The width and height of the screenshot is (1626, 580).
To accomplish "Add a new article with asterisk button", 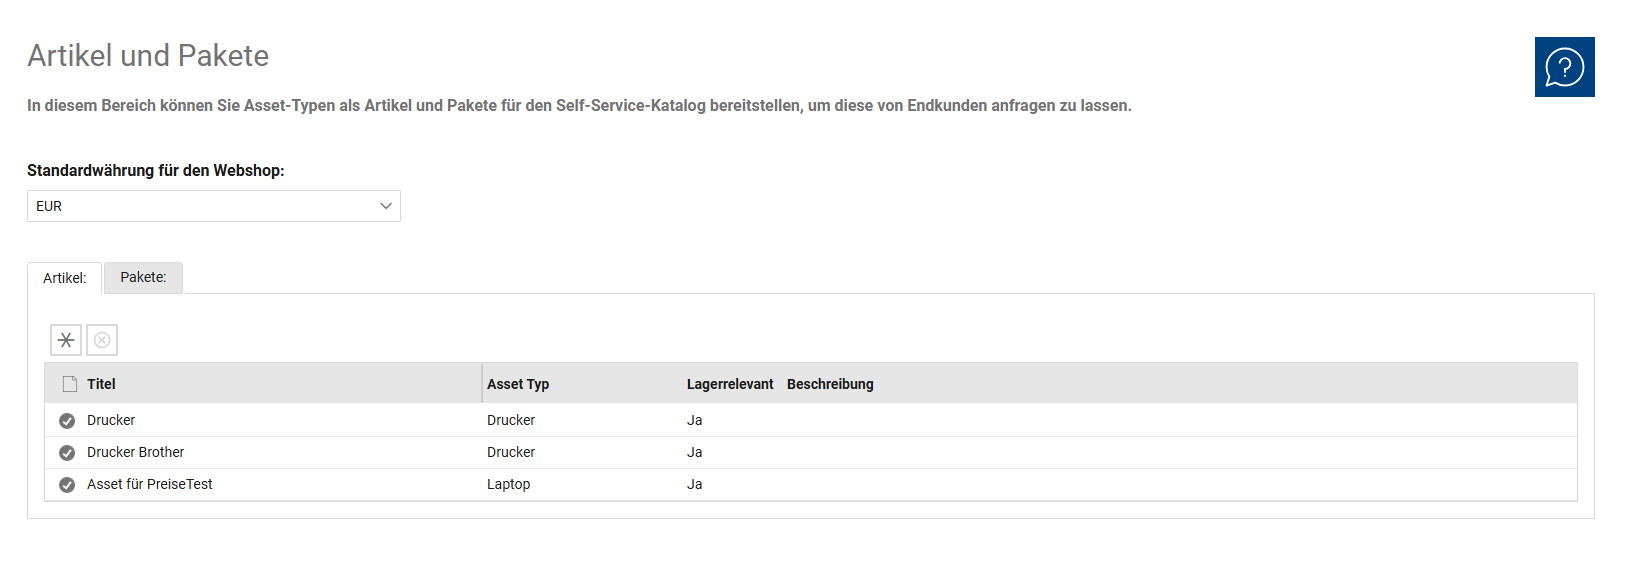I will [66, 340].
